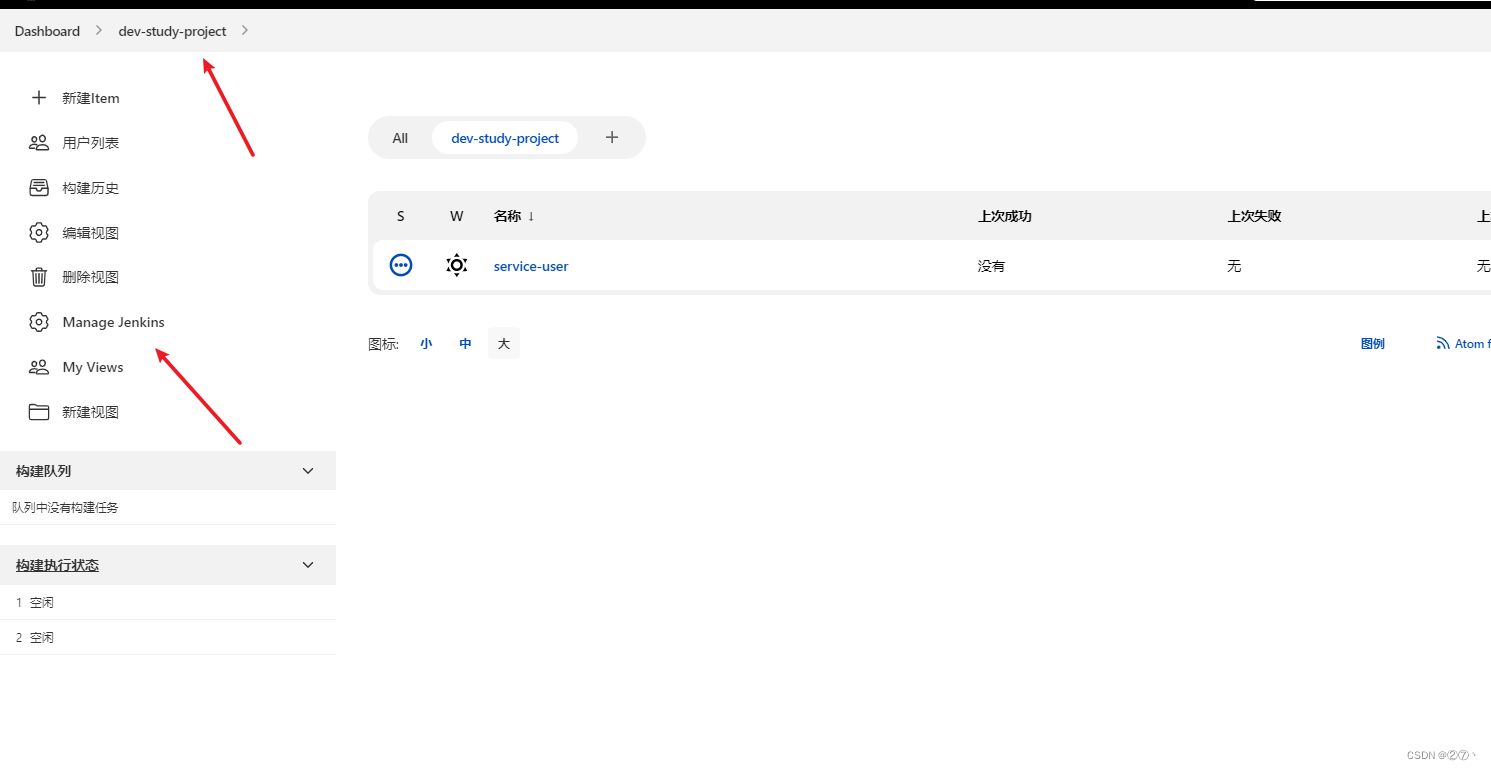
Task: Sort by the 上次成功 column
Action: (x=1005, y=216)
